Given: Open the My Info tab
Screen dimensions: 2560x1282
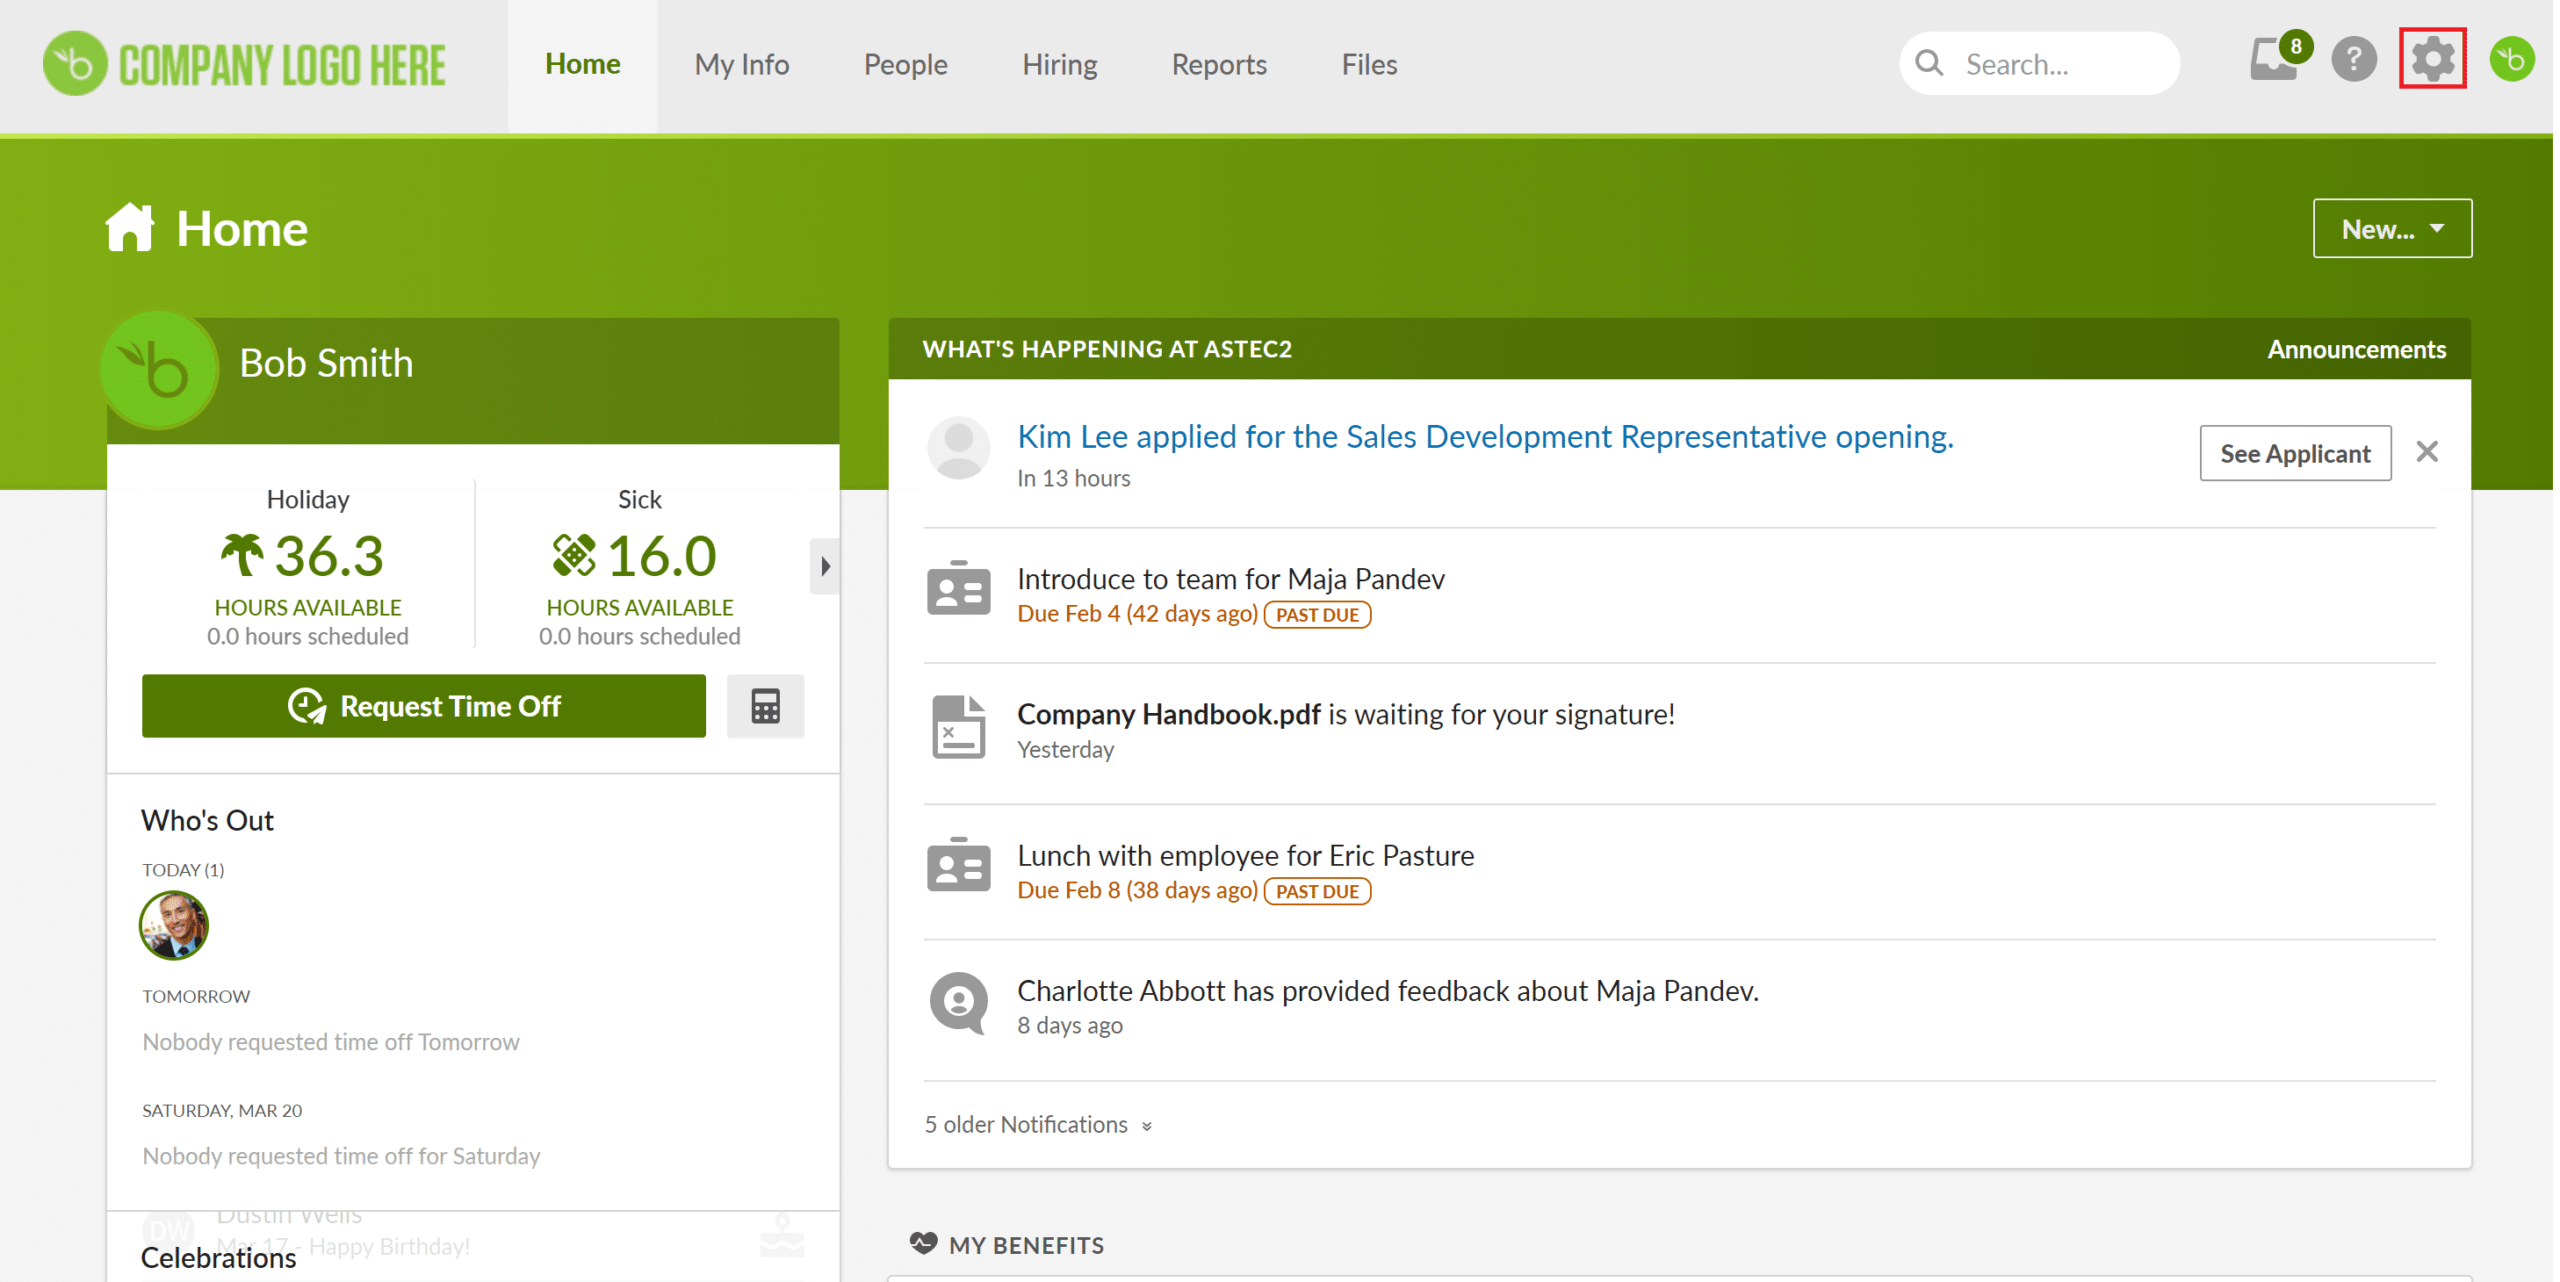Looking at the screenshot, I should tap(742, 65).
